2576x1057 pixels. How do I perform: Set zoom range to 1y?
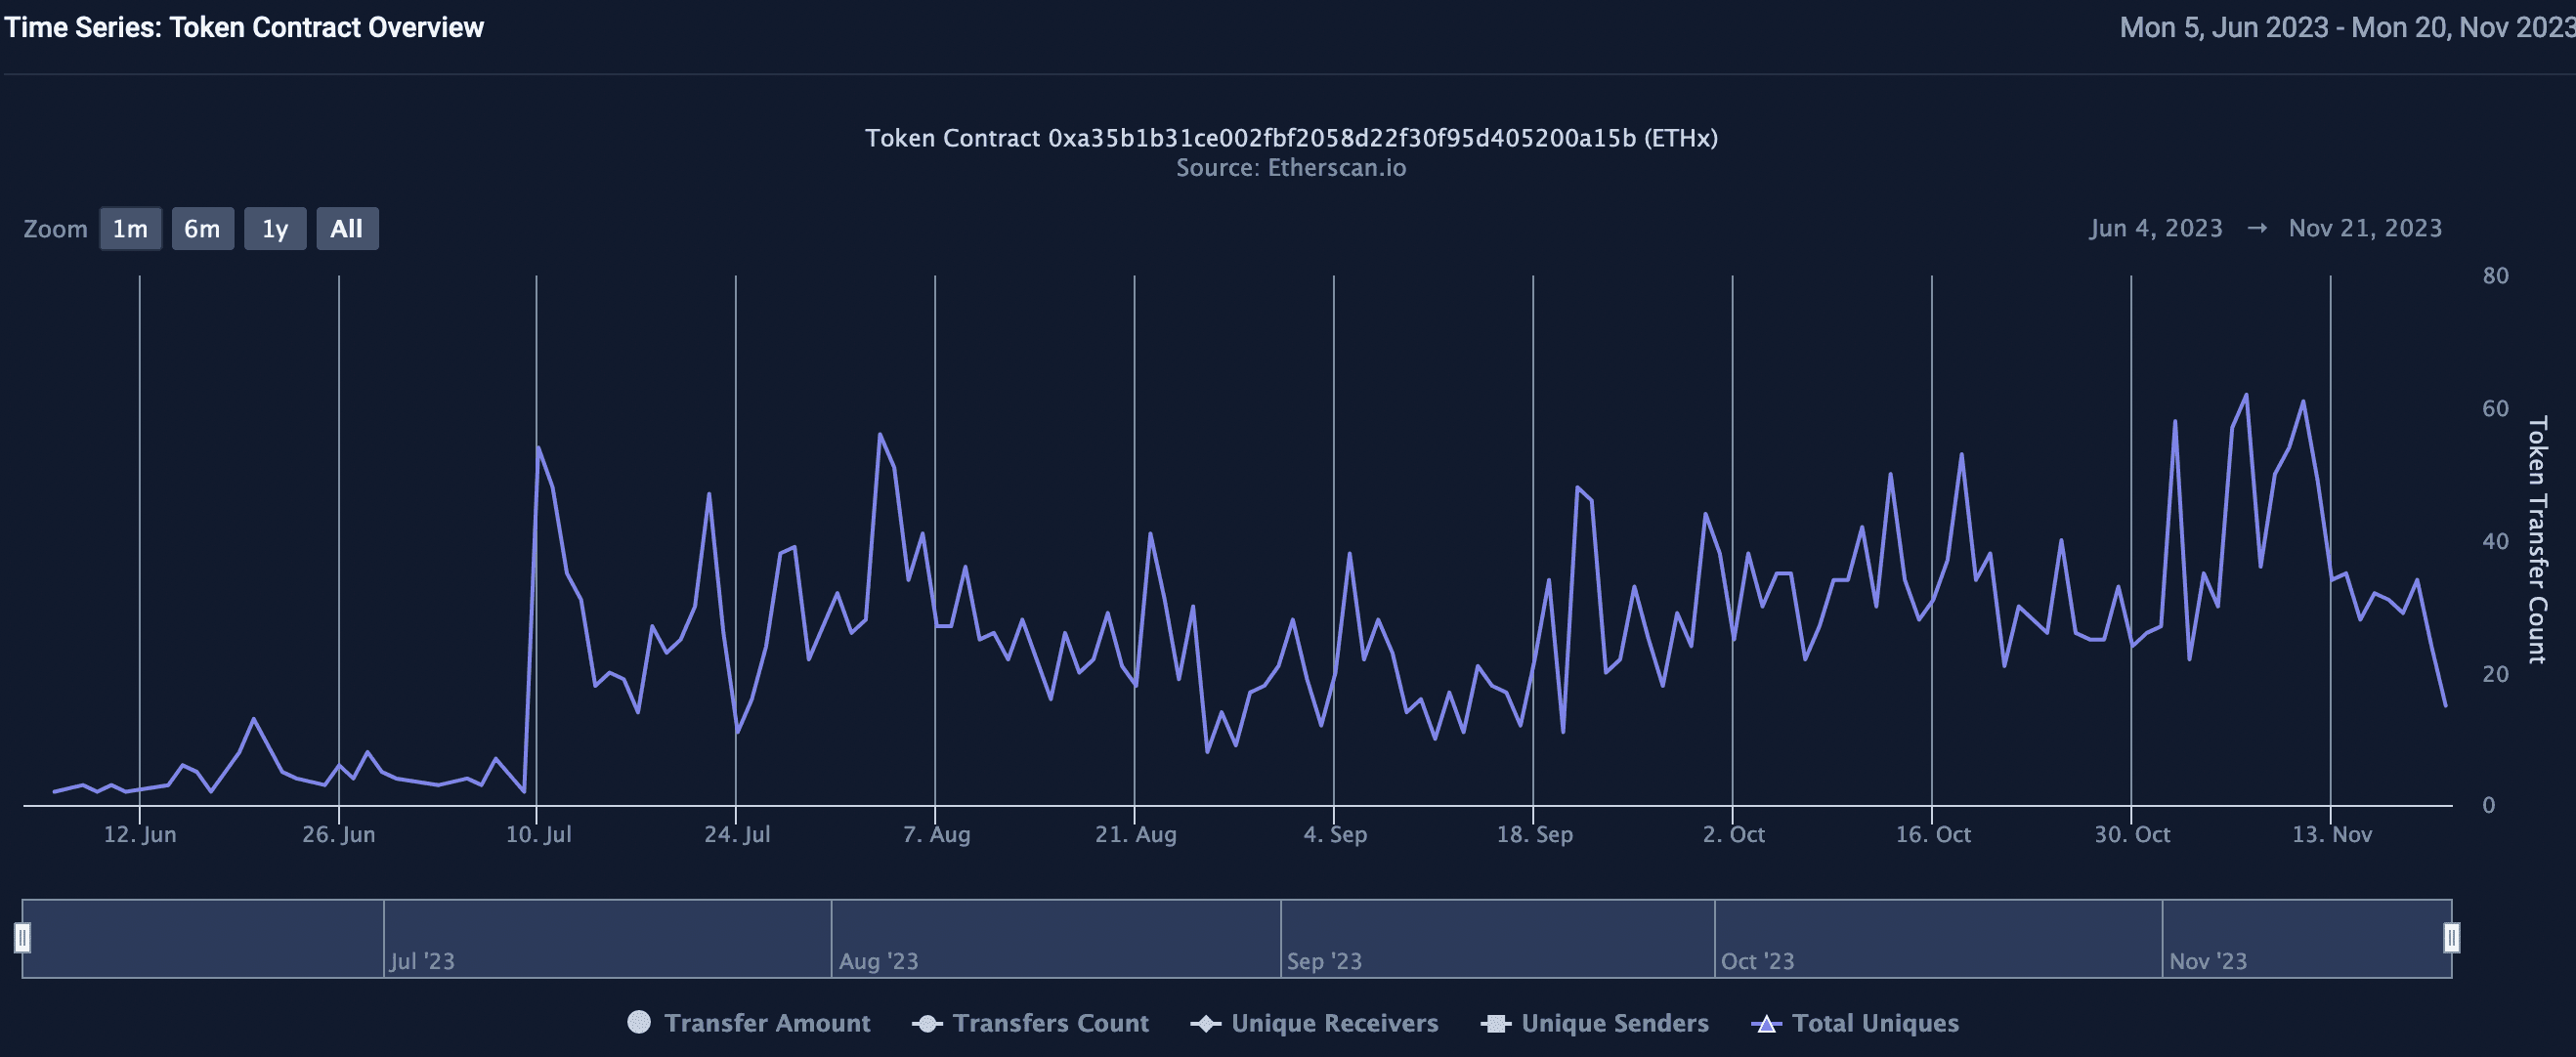275,229
